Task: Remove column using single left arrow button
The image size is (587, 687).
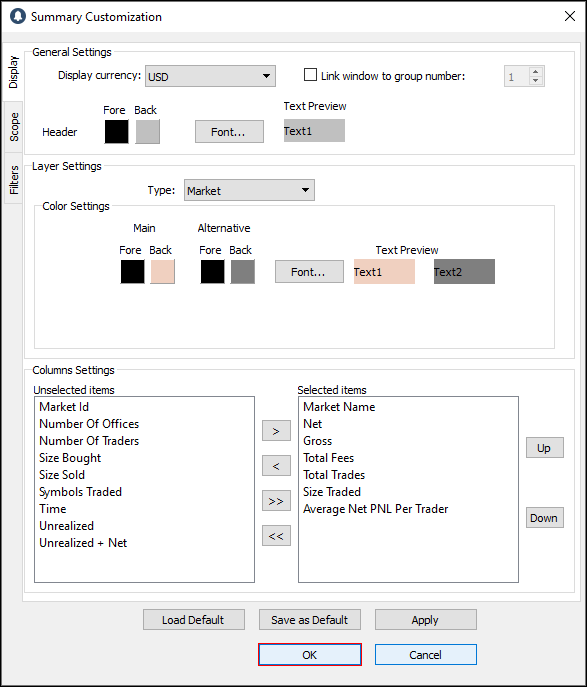Action: coord(276,465)
